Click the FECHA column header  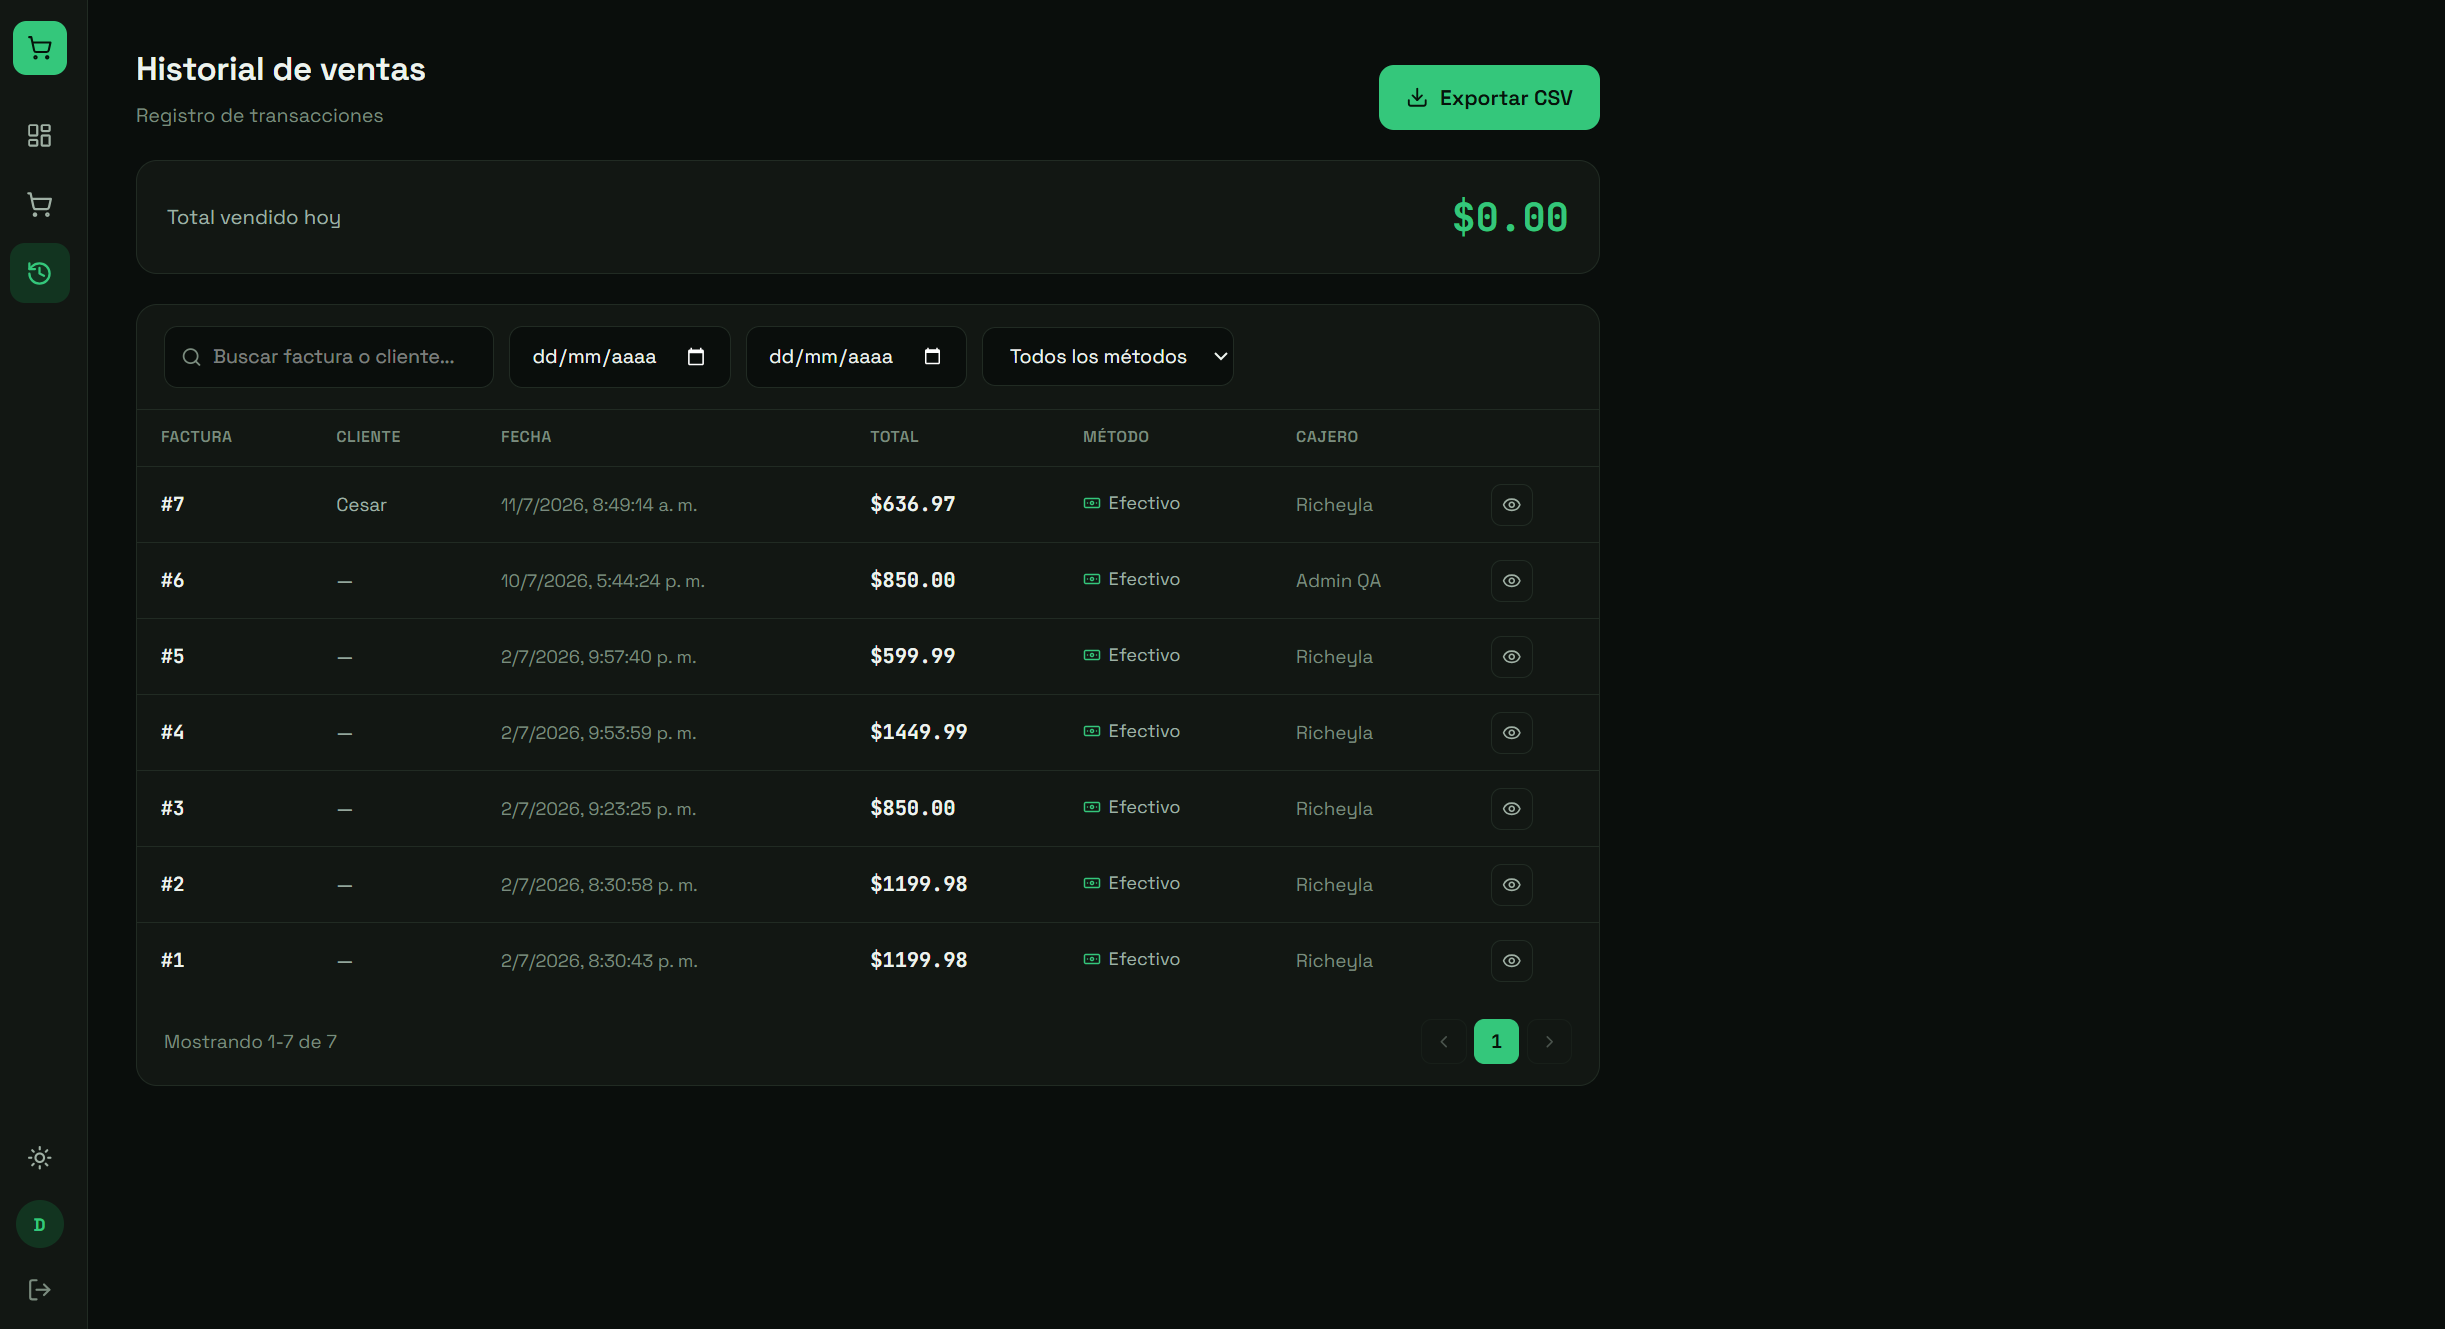(526, 437)
